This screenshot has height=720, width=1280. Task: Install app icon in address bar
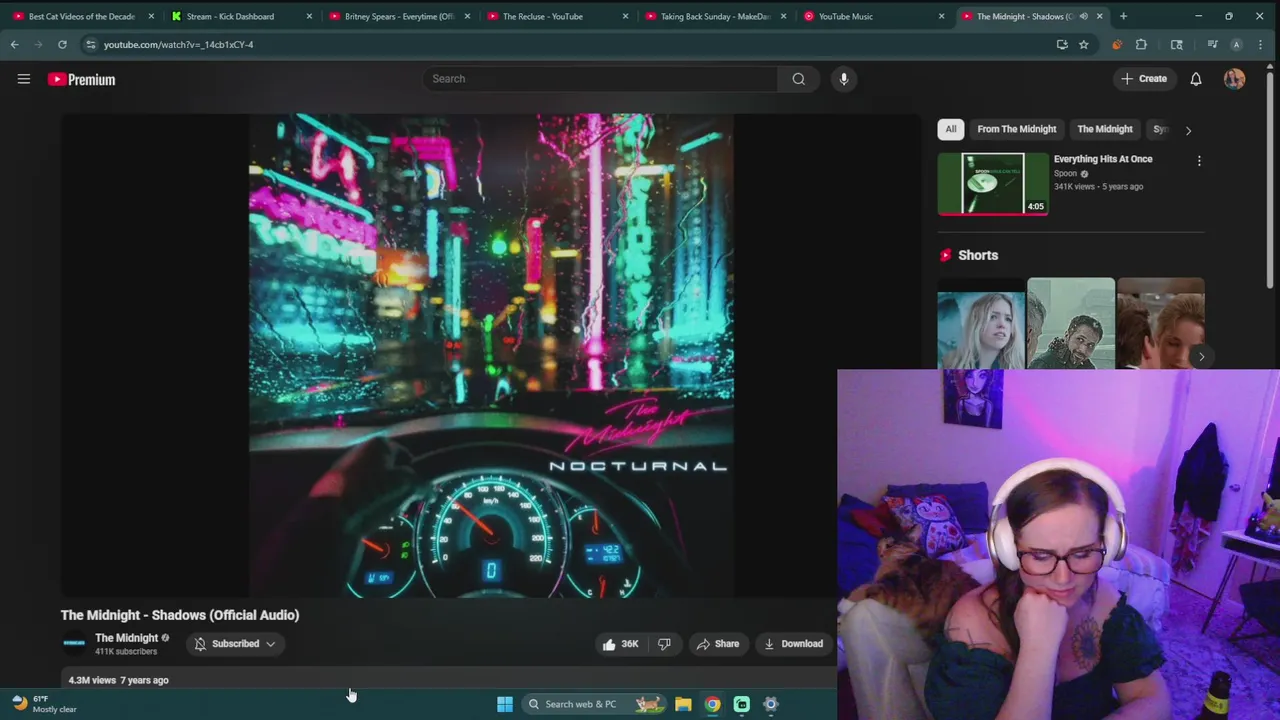pos(1062,44)
